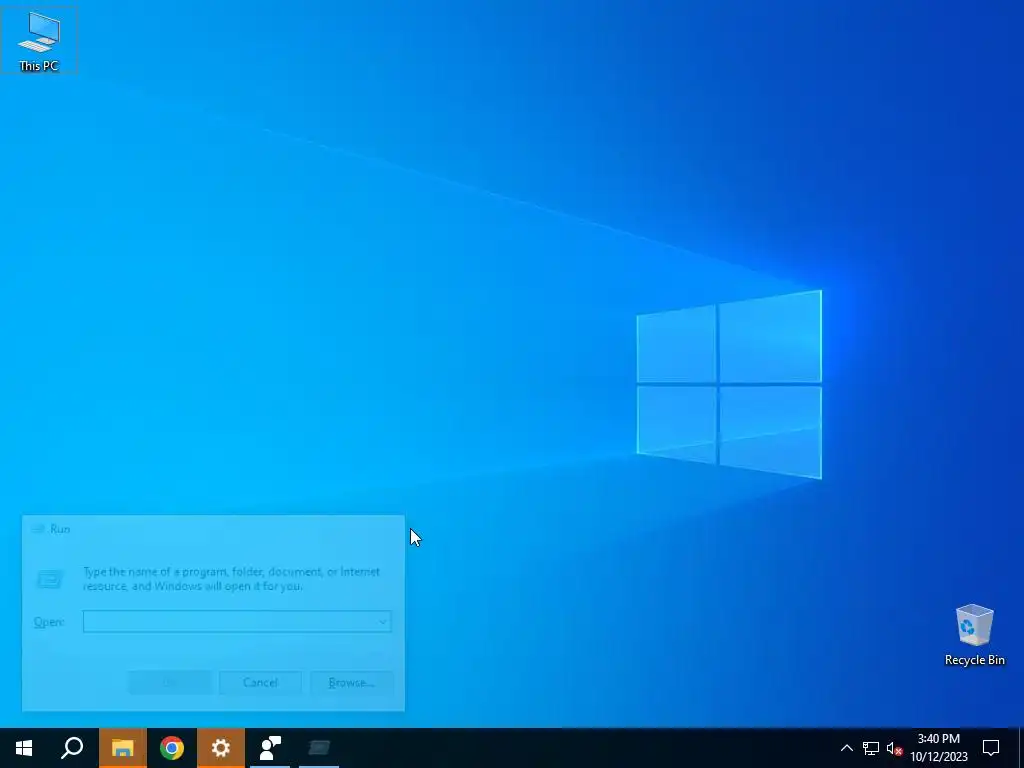The image size is (1024, 768).
Task: Switch to the feedback app with person icon
Action: (270, 748)
